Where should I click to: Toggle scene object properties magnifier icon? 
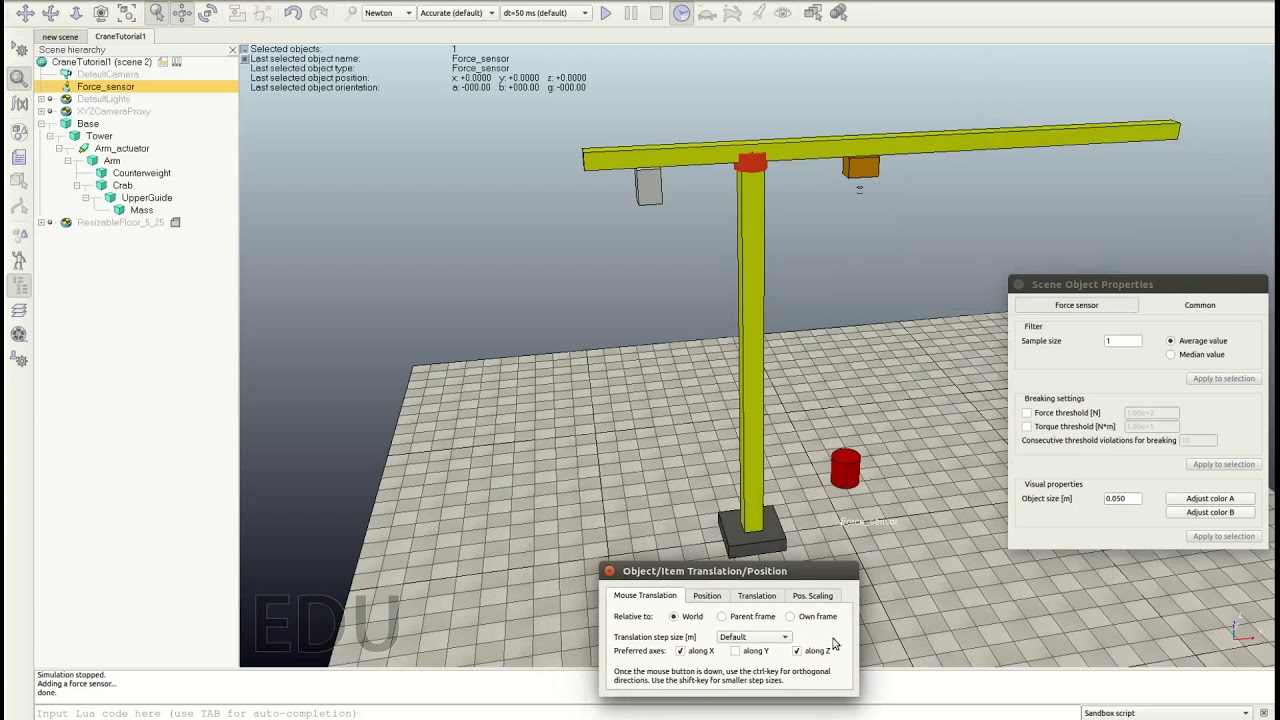18,78
